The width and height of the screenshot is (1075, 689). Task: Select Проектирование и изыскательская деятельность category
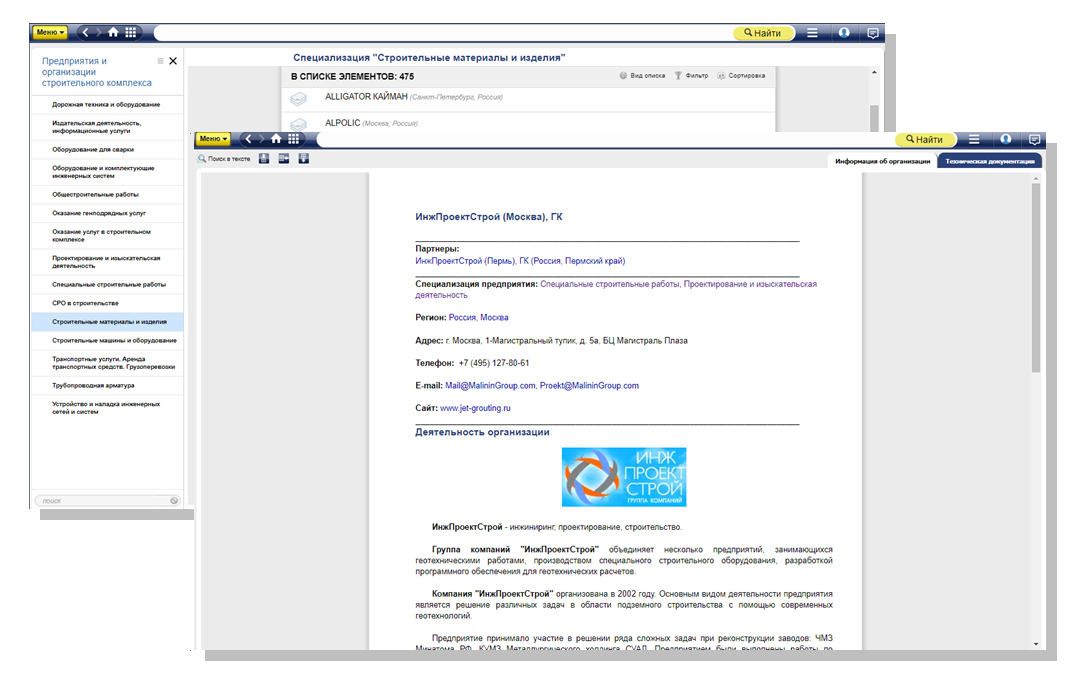pos(108,262)
